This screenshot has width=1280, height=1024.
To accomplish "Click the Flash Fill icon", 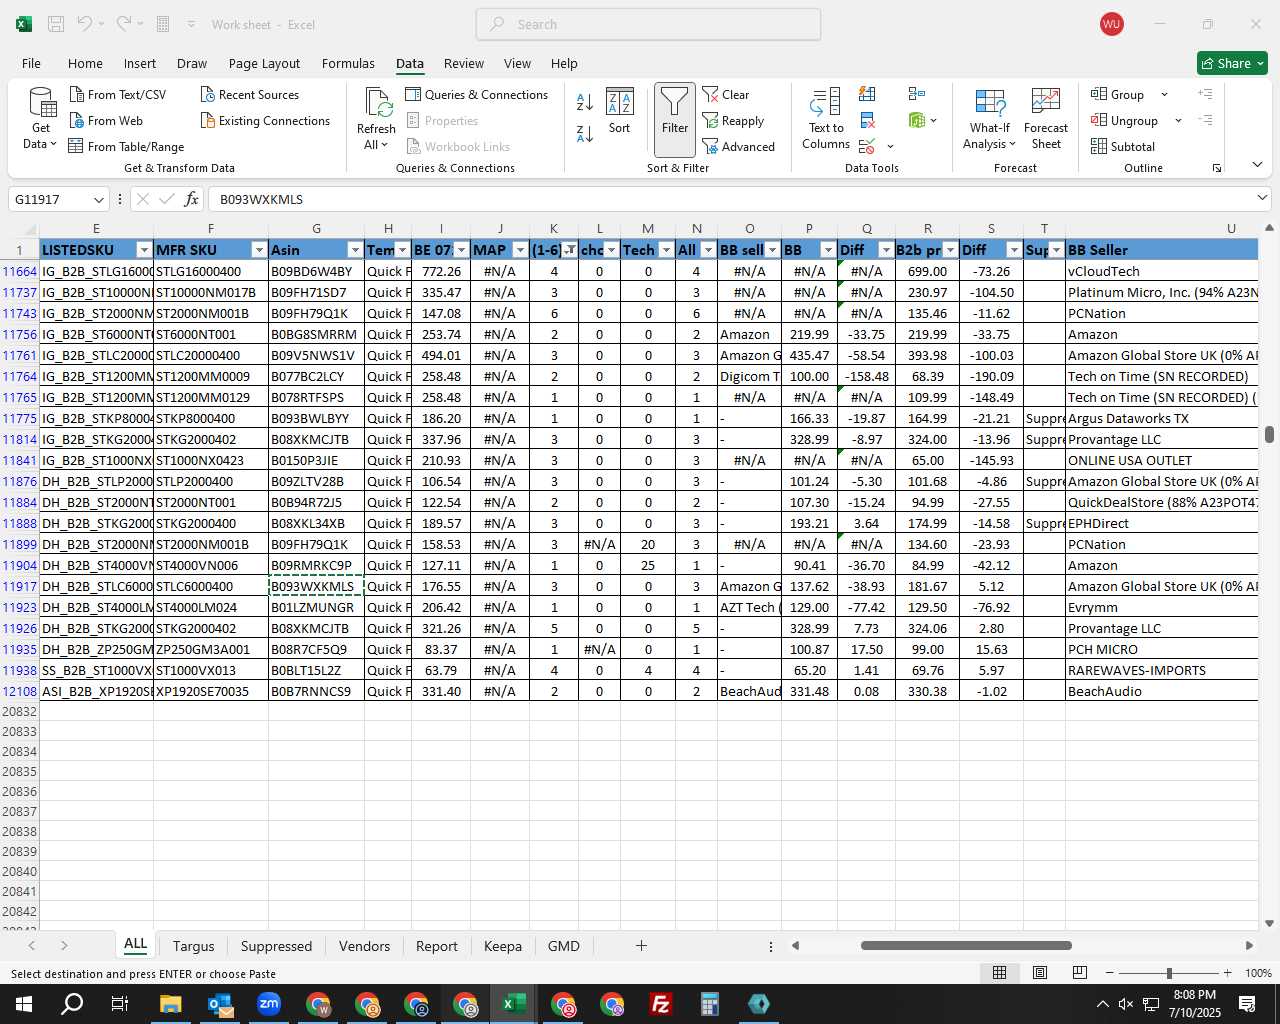I will tap(867, 94).
